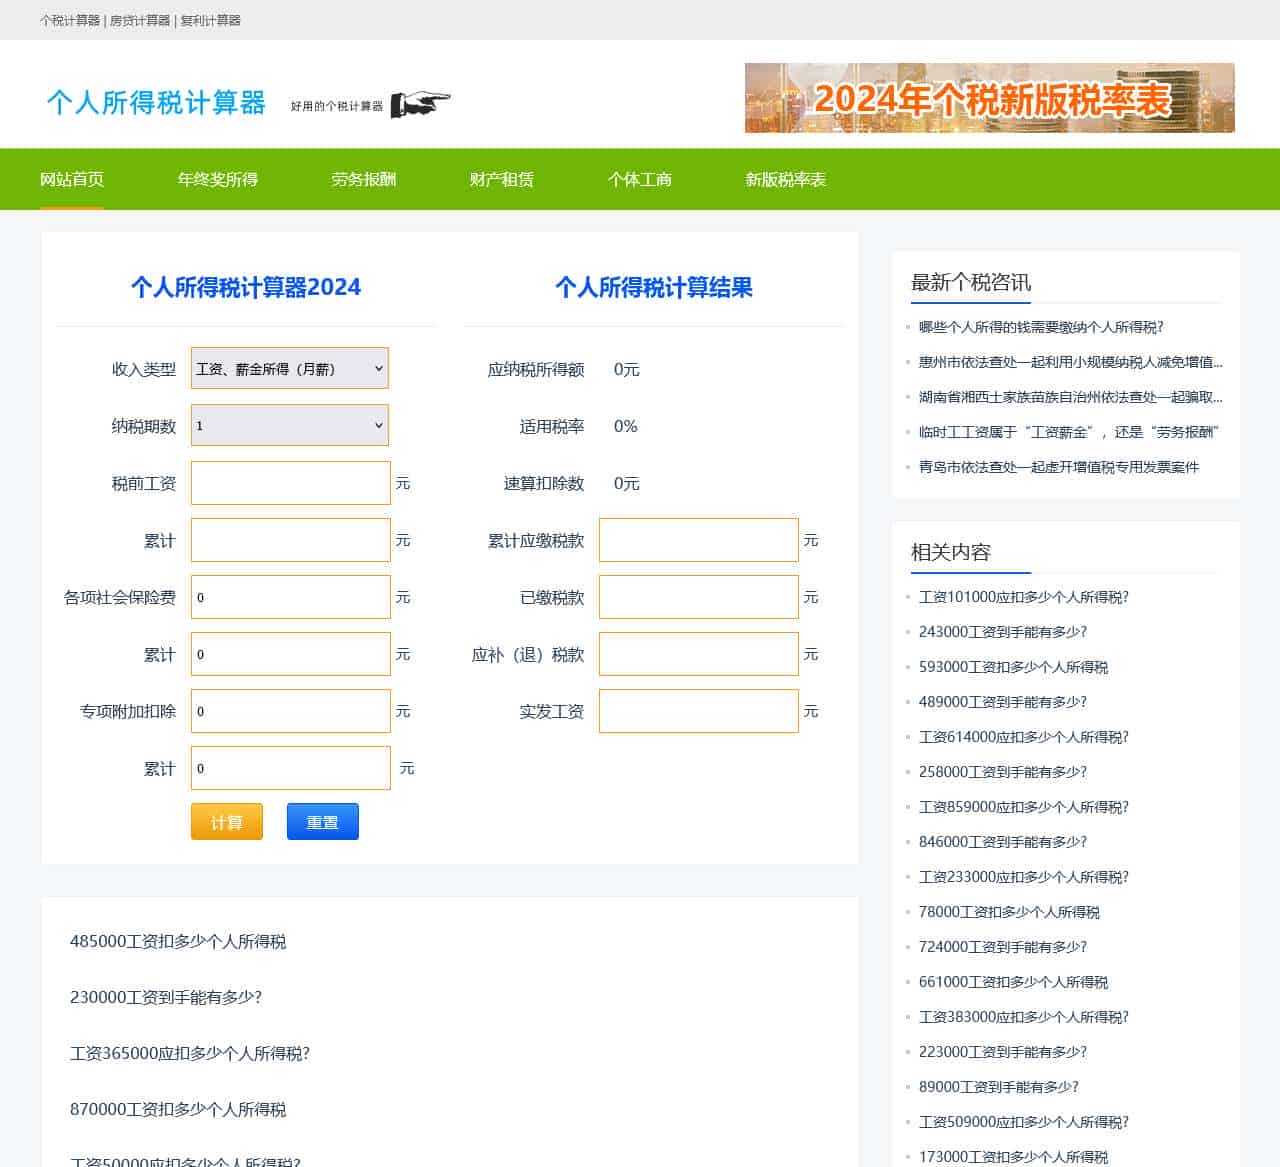Click the 税前工资 input field
This screenshot has width=1280, height=1167.
289,483
